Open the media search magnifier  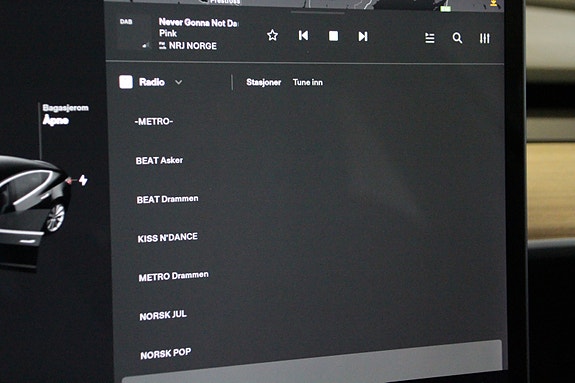(457, 38)
